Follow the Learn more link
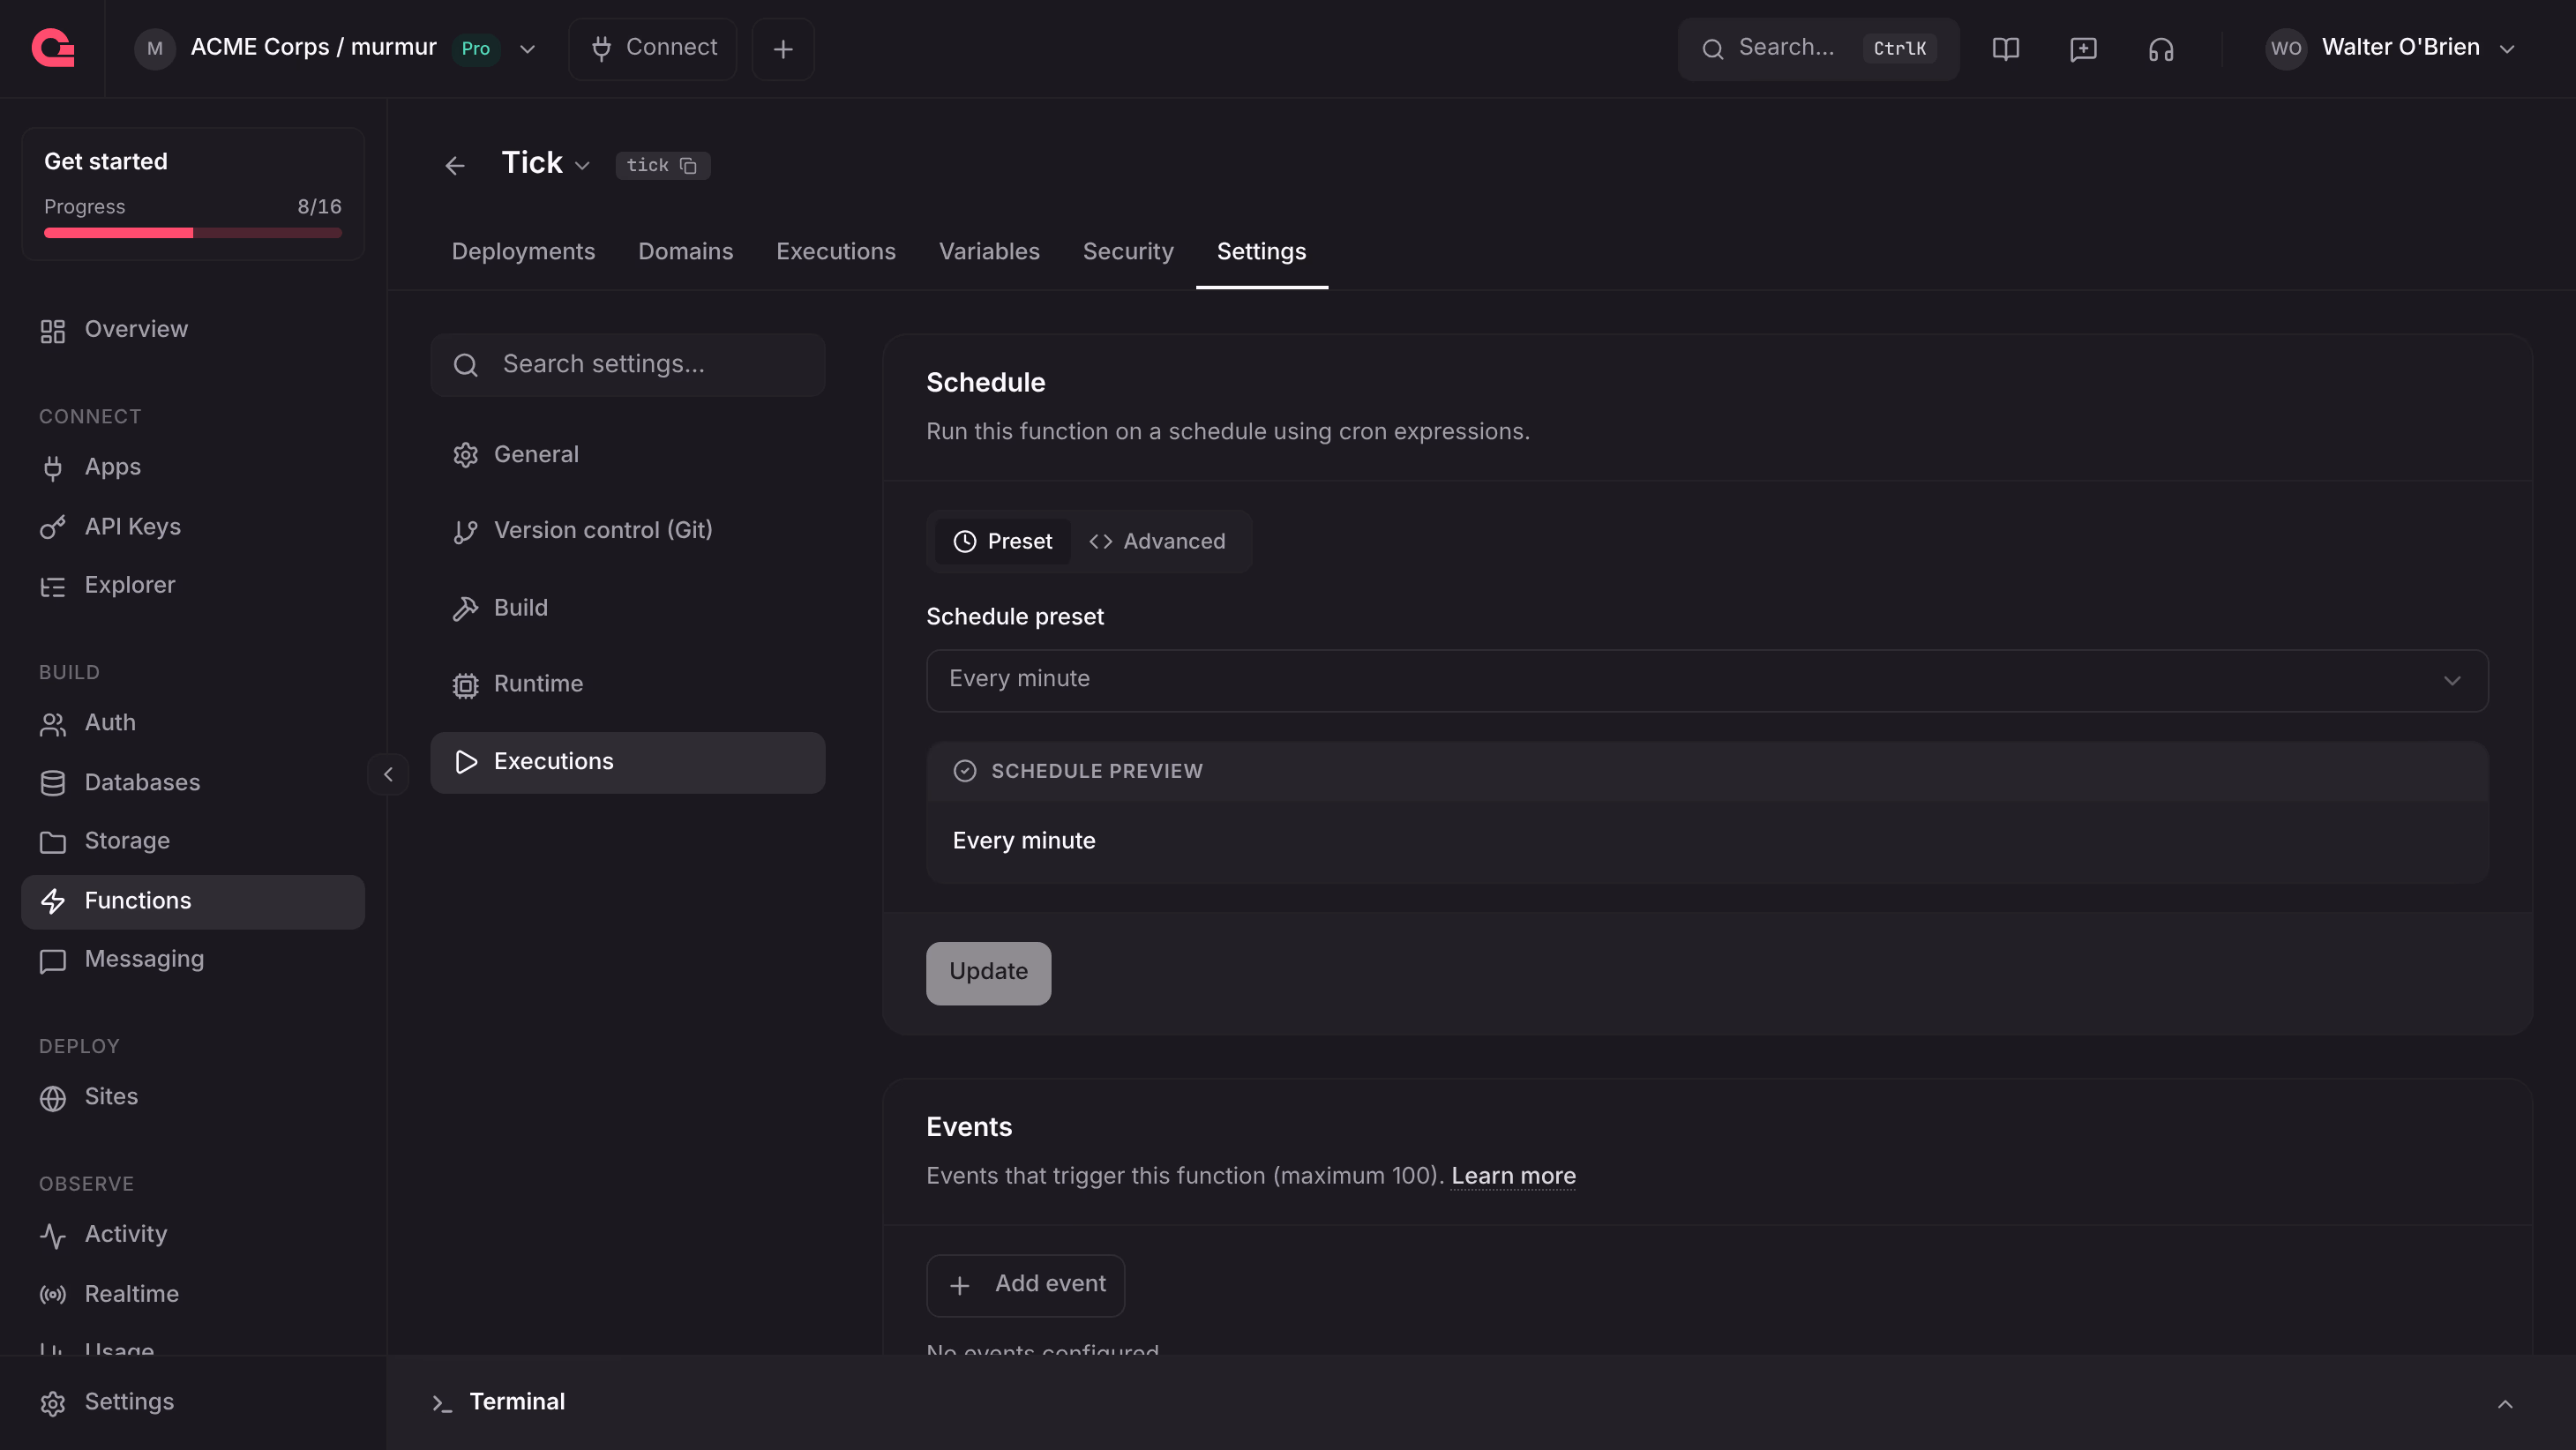This screenshot has height=1450, width=2576. tap(1513, 1176)
